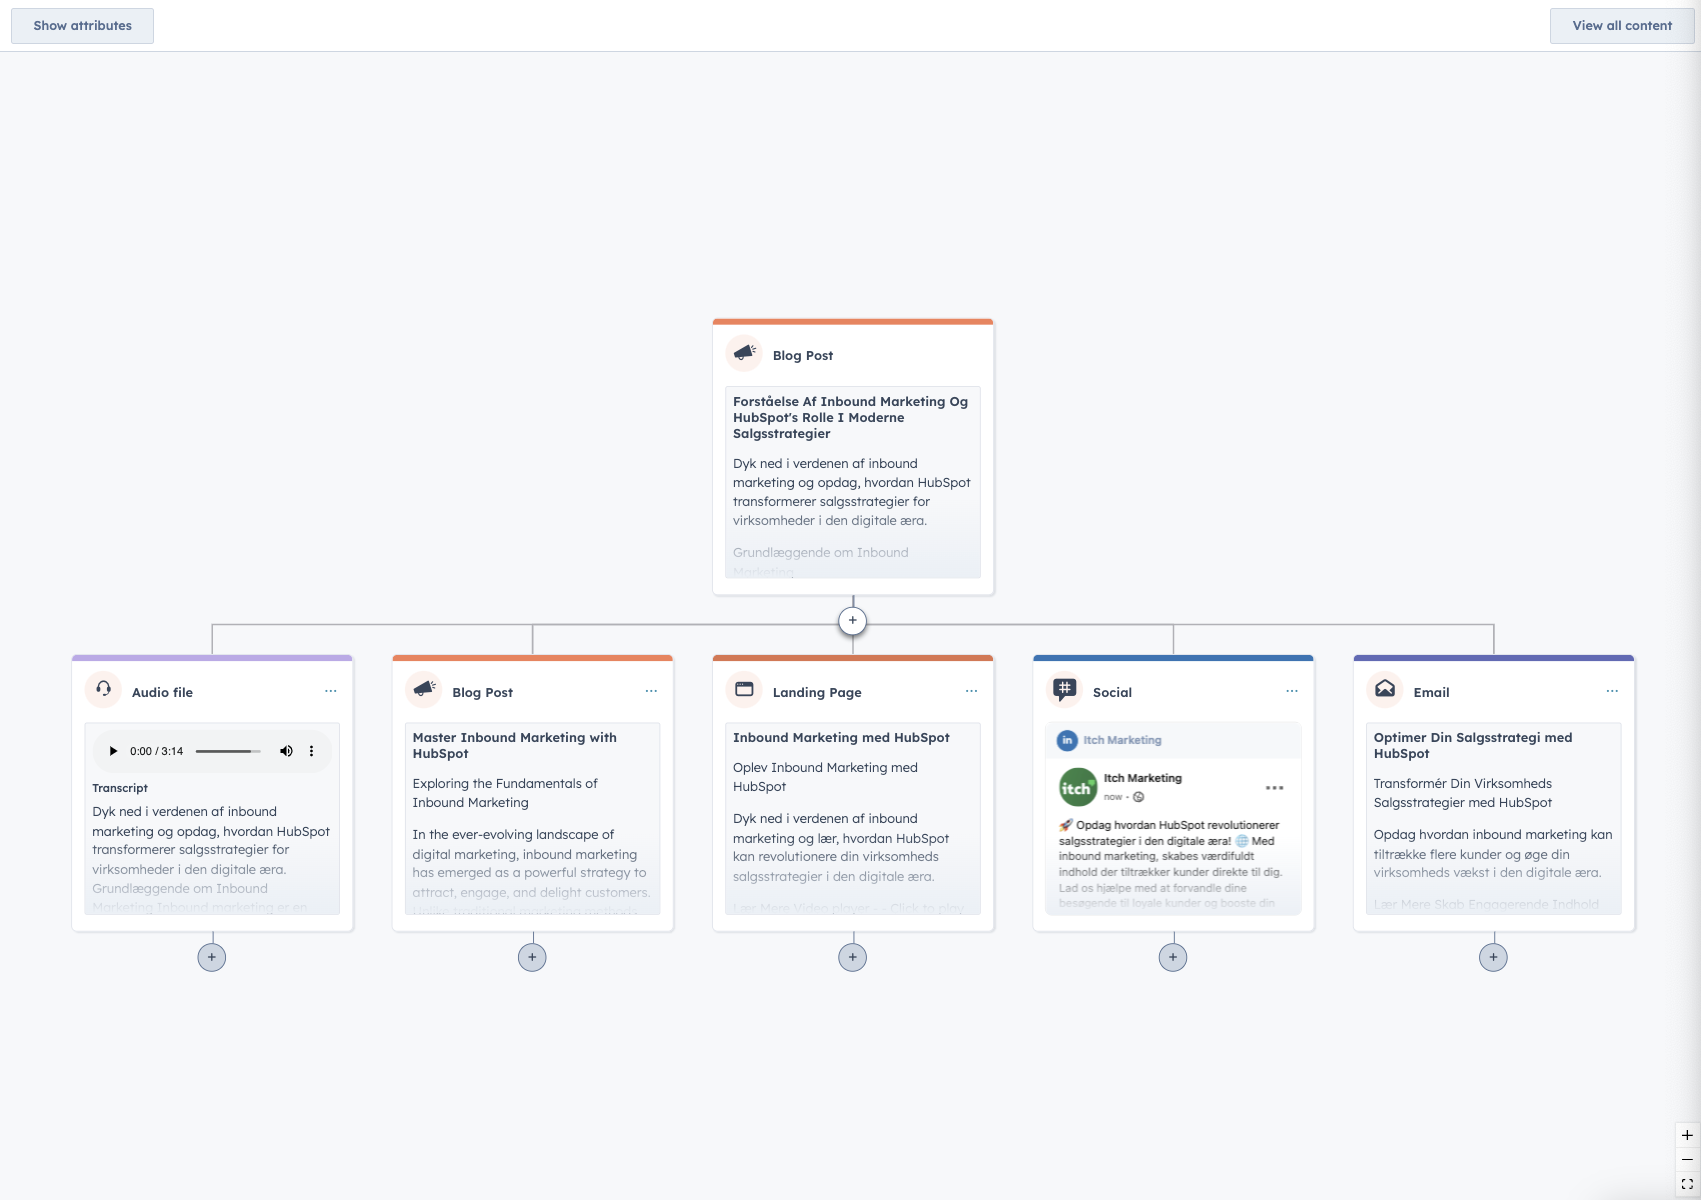Open audio player more options
This screenshot has height=1200, width=1701.
point(311,751)
